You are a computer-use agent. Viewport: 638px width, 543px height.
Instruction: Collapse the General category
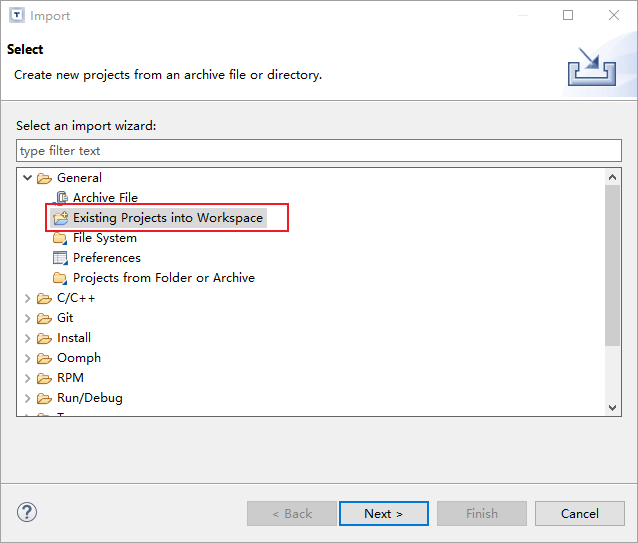(27, 178)
